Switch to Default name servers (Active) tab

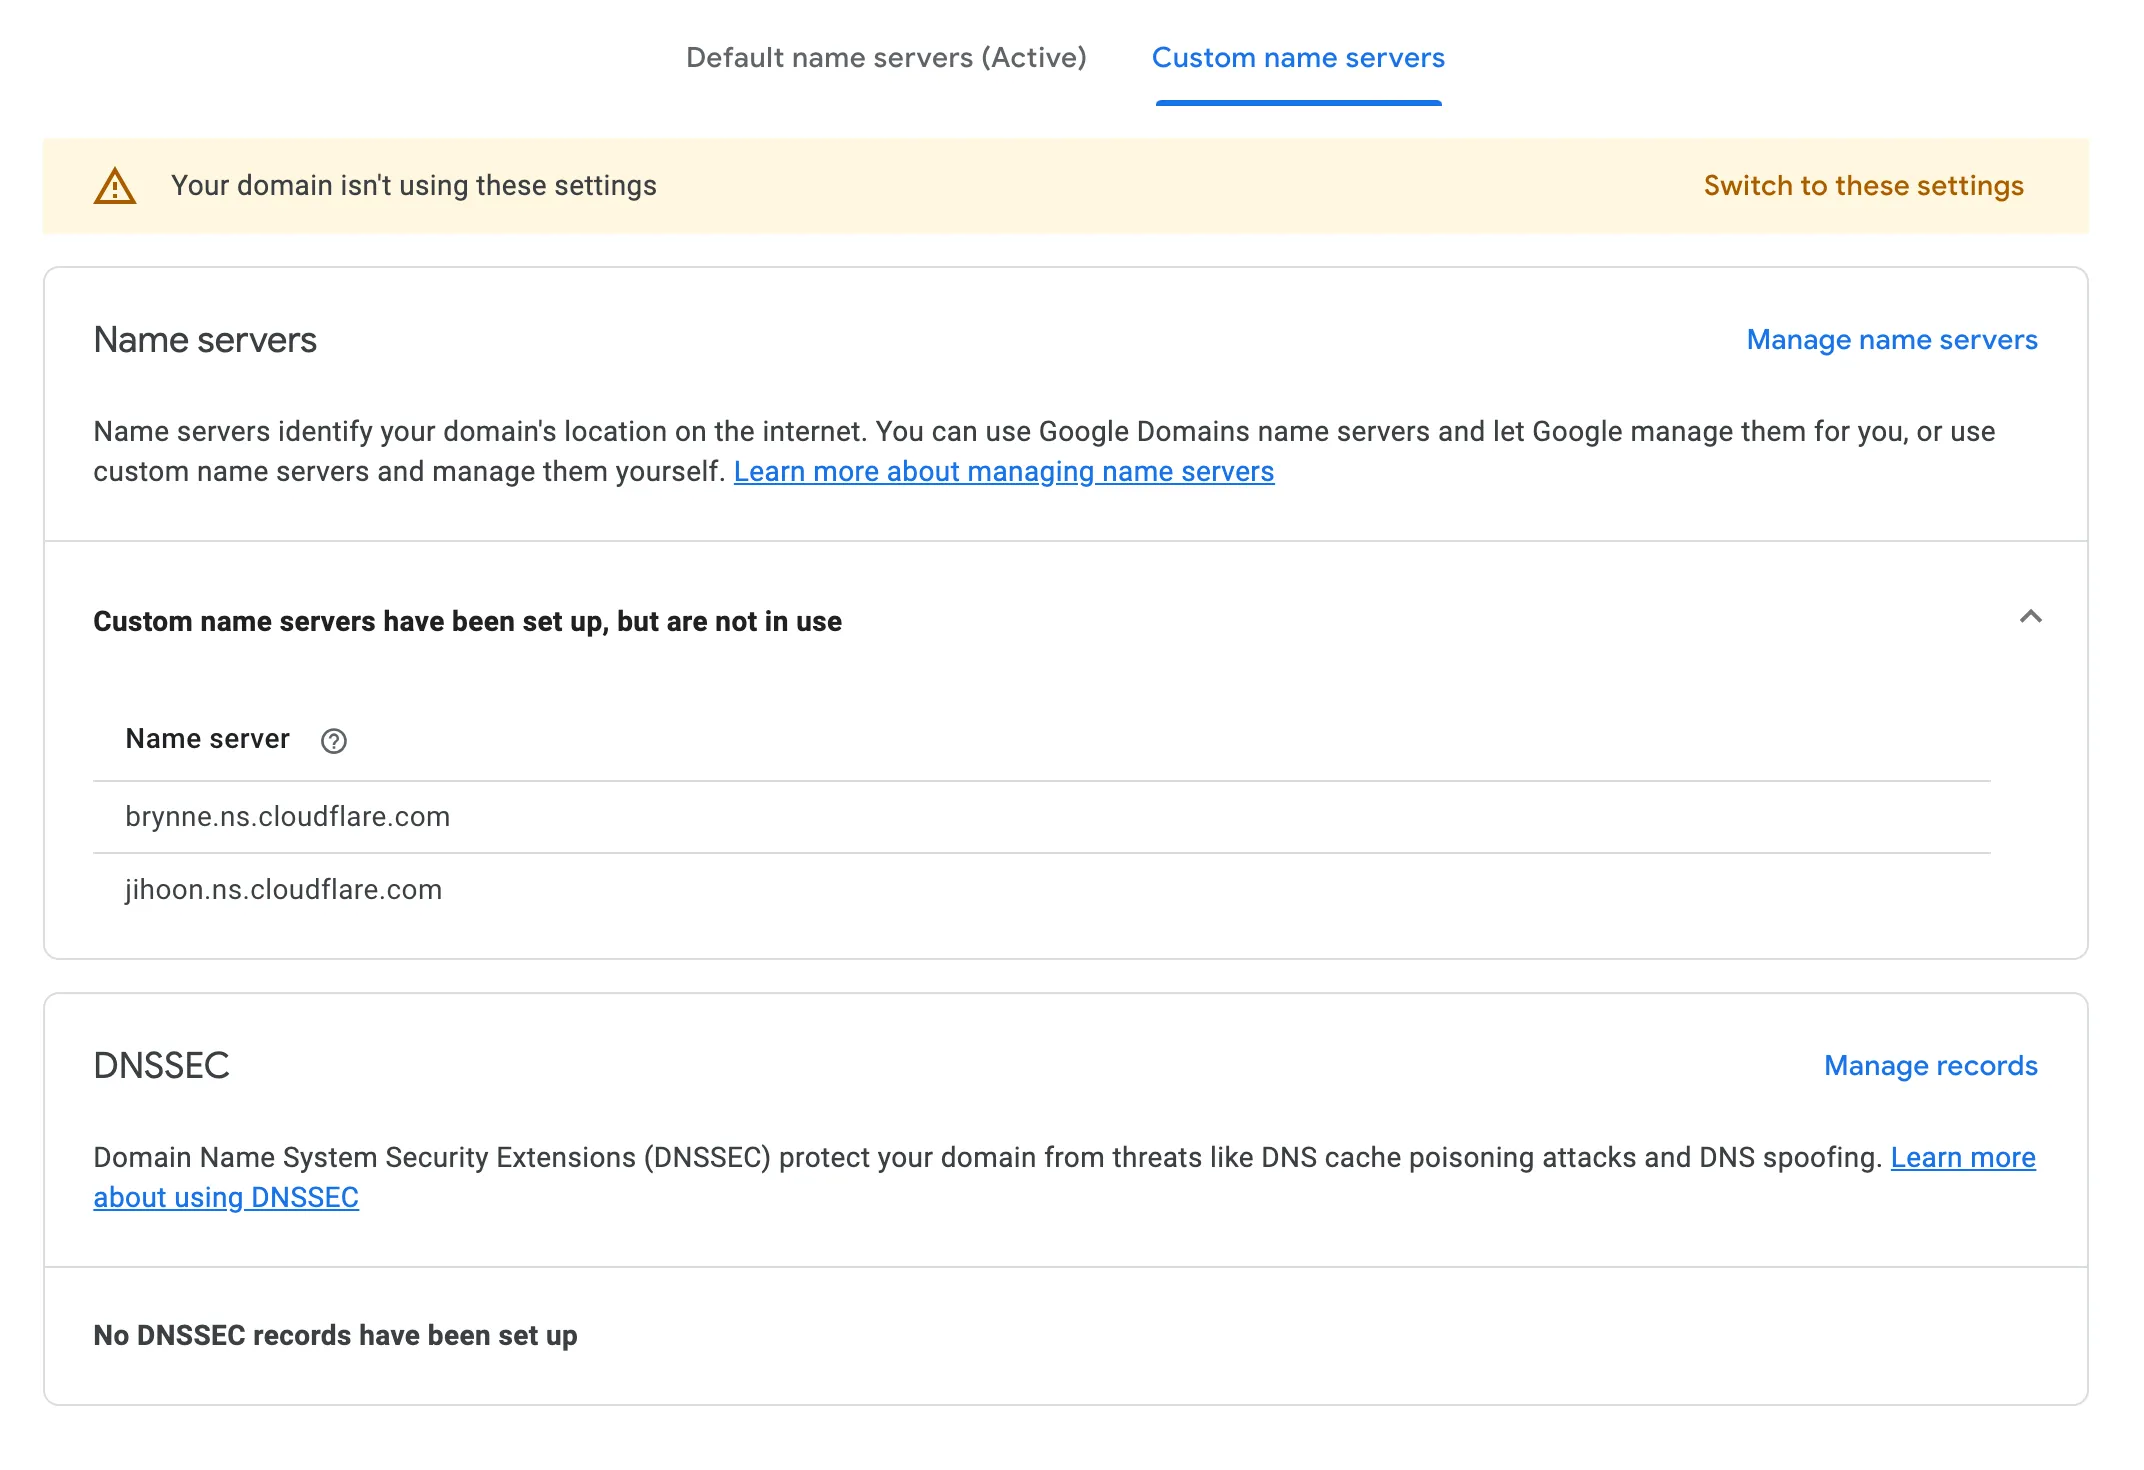(885, 58)
